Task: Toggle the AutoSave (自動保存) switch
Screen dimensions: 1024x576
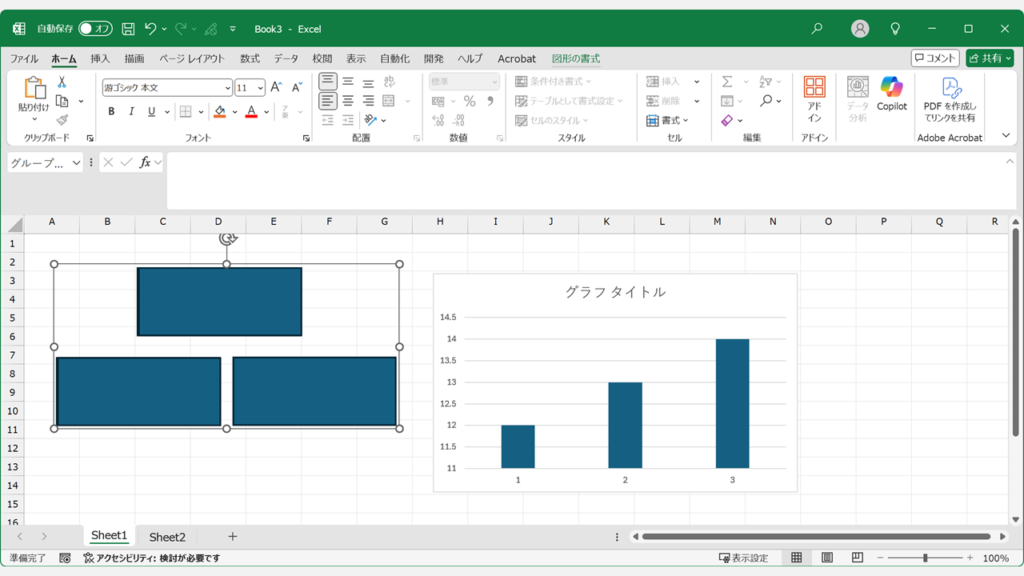Action: (x=95, y=29)
